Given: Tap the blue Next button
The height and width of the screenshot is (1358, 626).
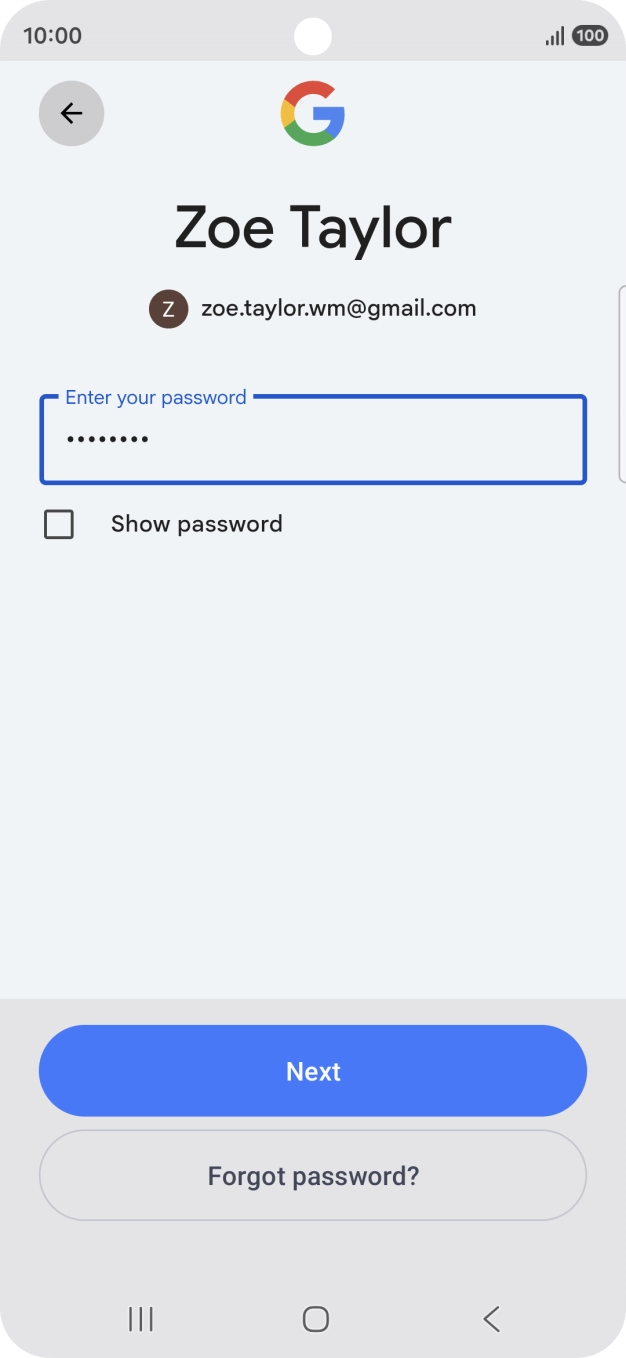Looking at the screenshot, I should [313, 1071].
